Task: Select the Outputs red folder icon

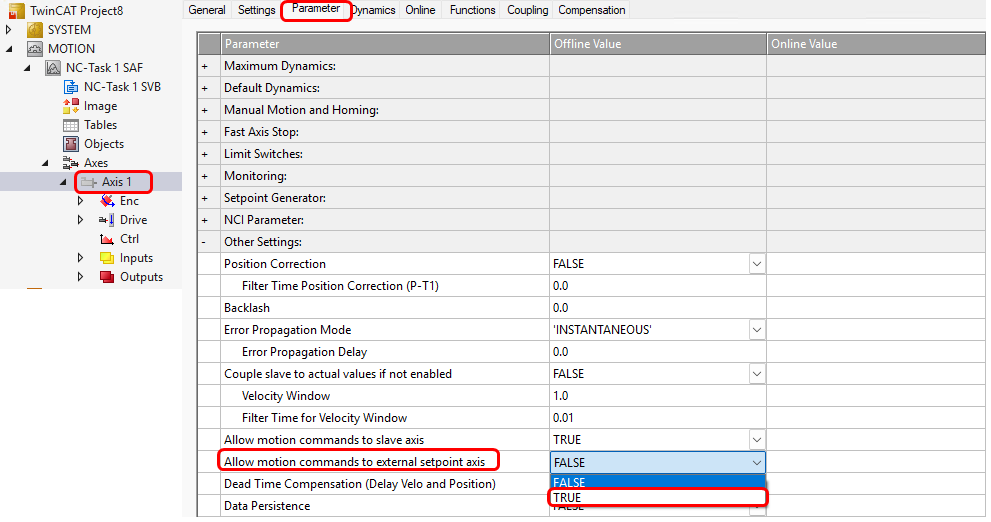Action: (x=107, y=277)
